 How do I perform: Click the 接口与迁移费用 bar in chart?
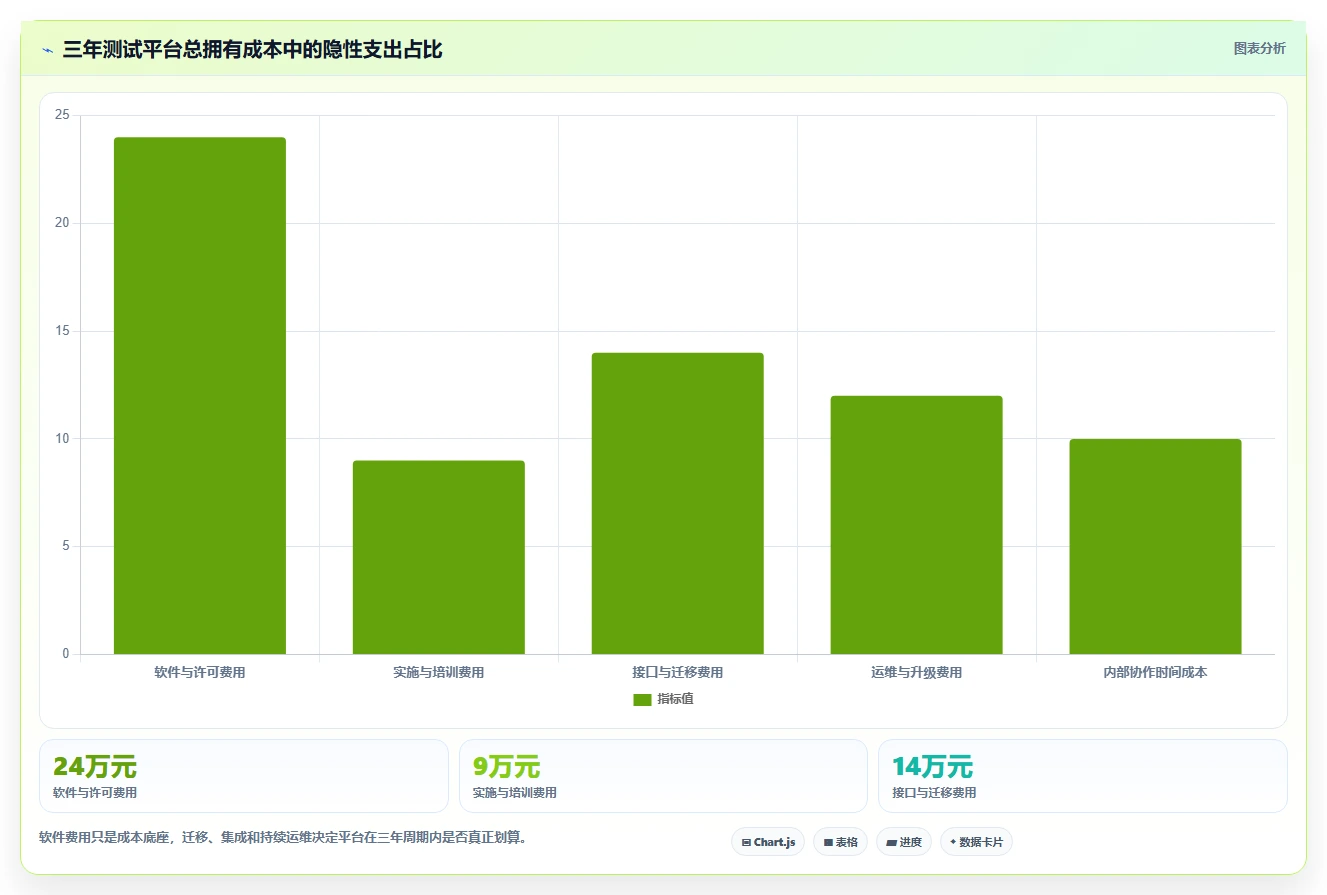[677, 503]
